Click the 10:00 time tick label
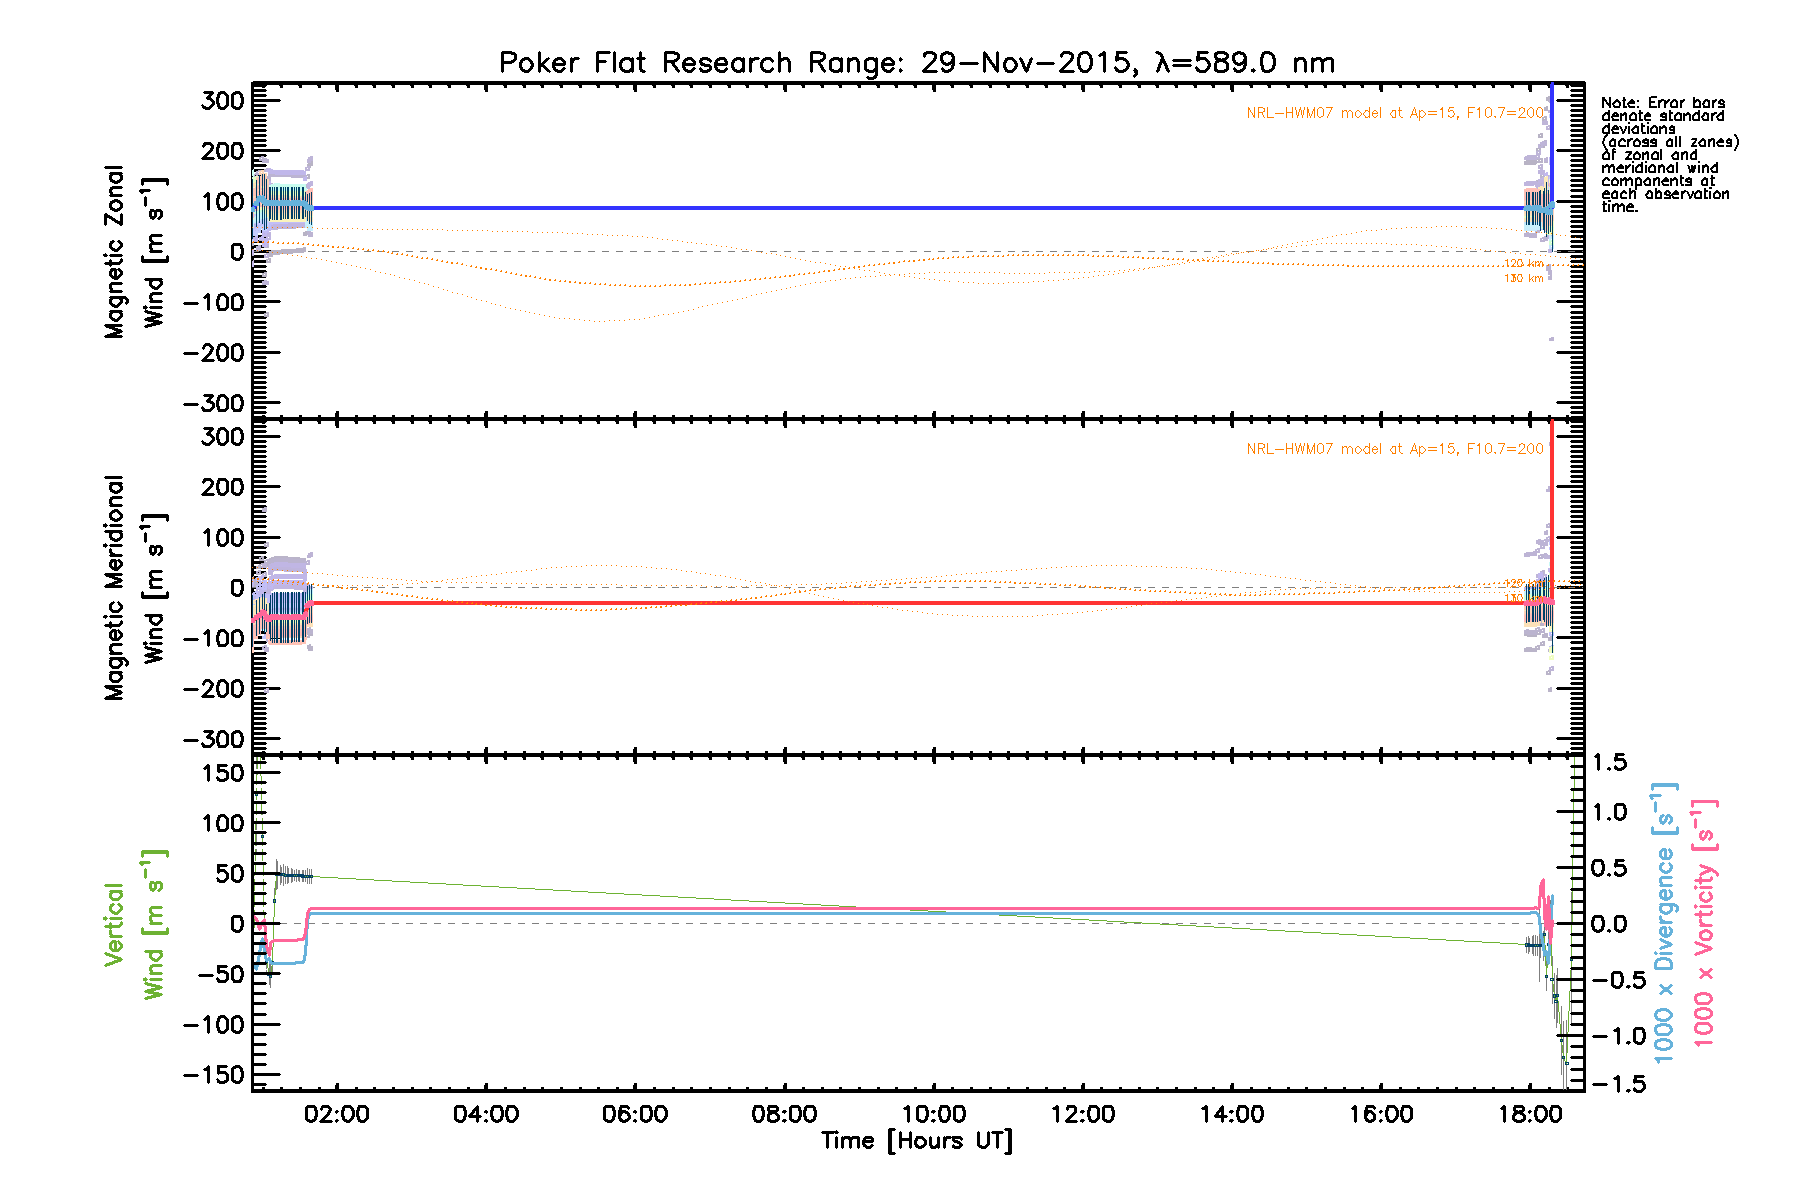Image resolution: width=1800 pixels, height=1200 pixels. click(933, 1115)
